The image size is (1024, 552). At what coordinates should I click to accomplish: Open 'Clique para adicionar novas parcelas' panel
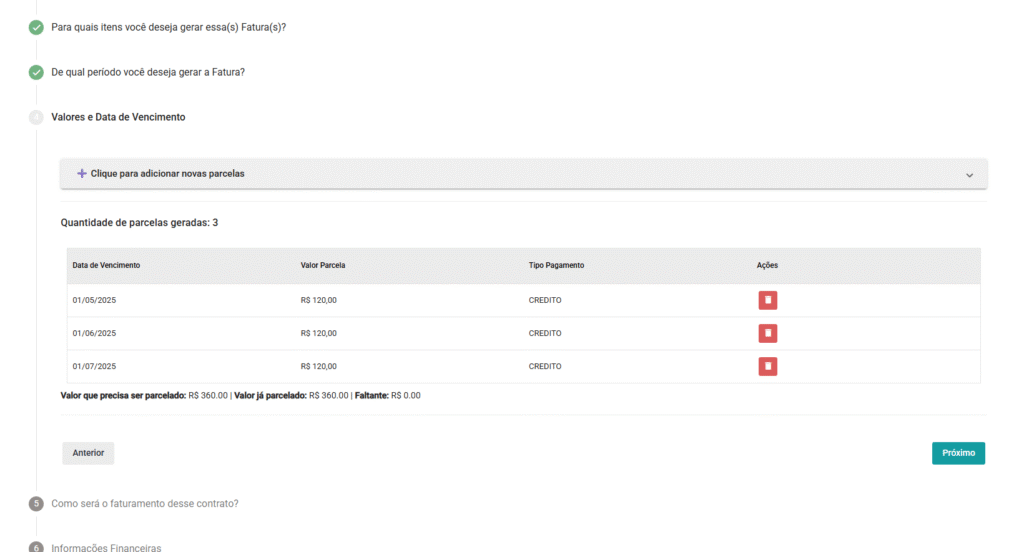point(167,174)
